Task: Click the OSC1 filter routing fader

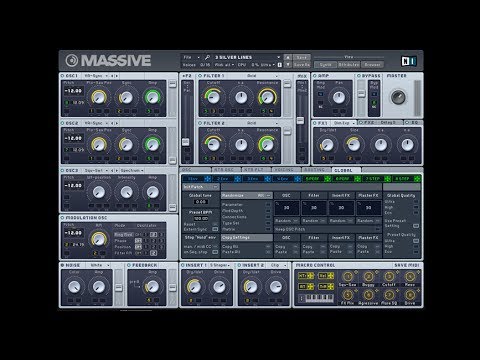Action: [172, 84]
